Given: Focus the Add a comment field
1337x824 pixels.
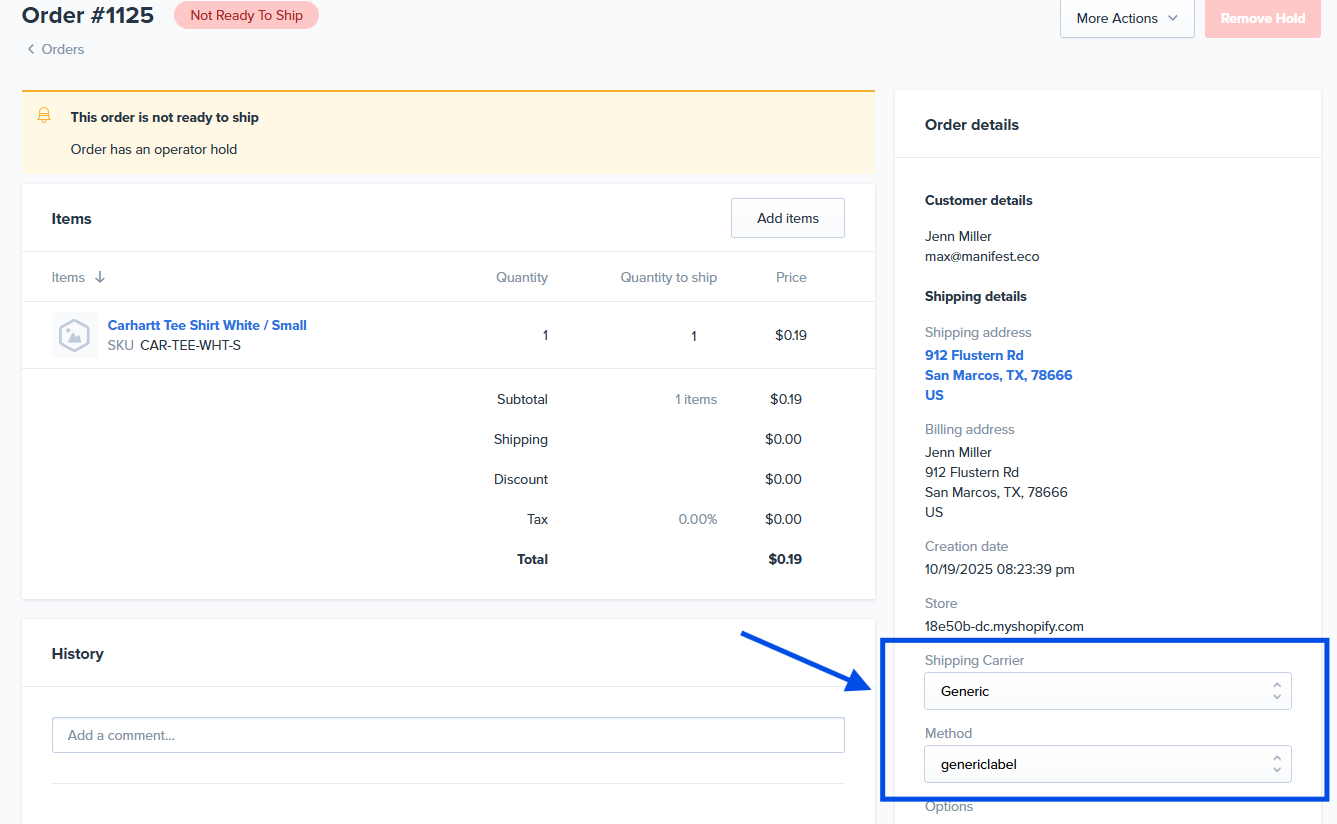Looking at the screenshot, I should coord(448,735).
